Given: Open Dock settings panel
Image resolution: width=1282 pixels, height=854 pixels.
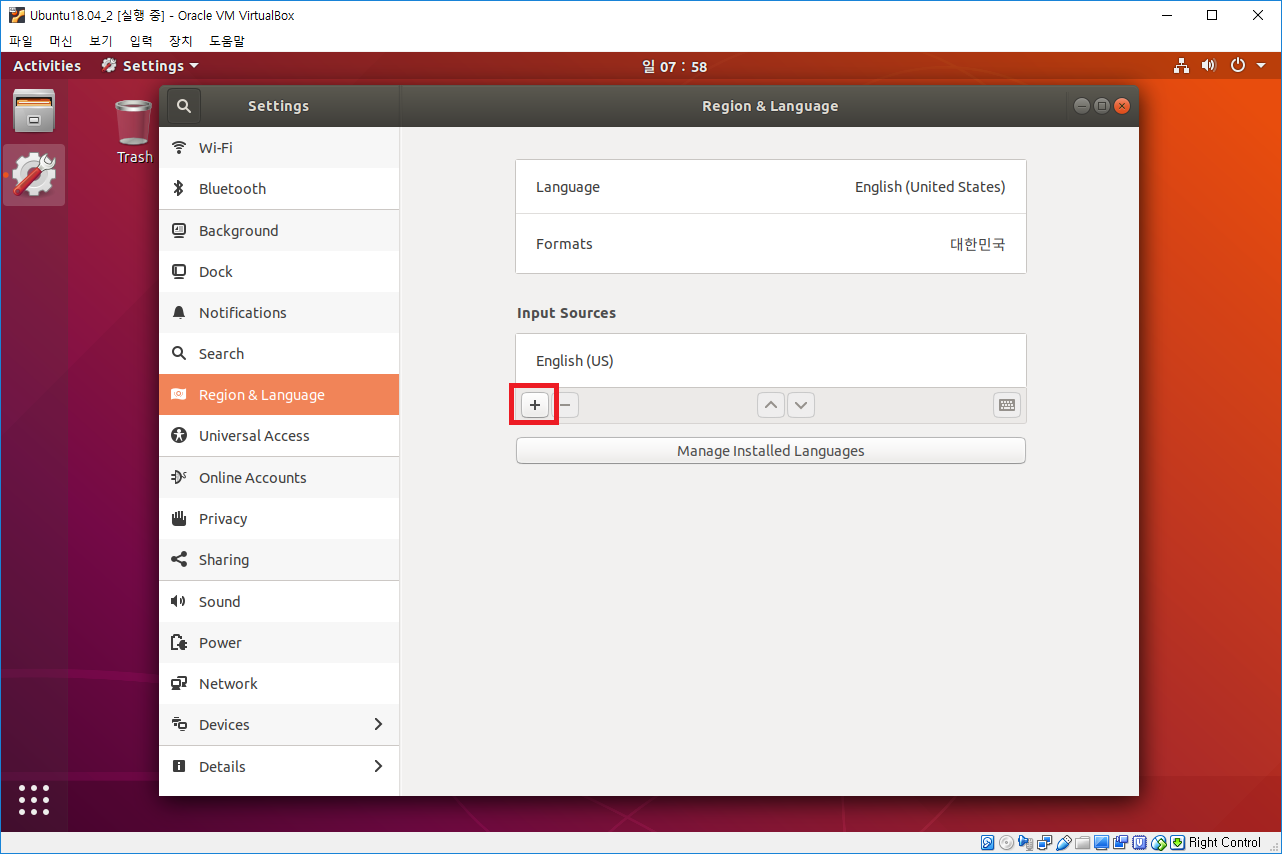Looking at the screenshot, I should 279,272.
